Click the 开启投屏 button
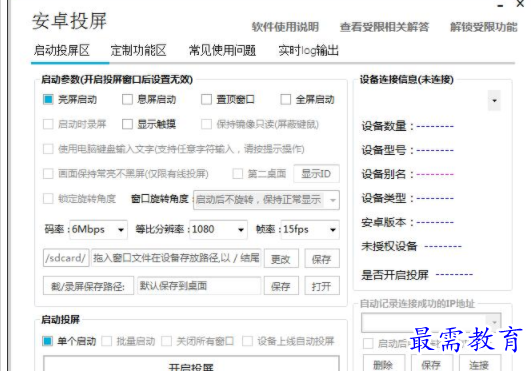The width and height of the screenshot is (531, 371). tap(191, 364)
